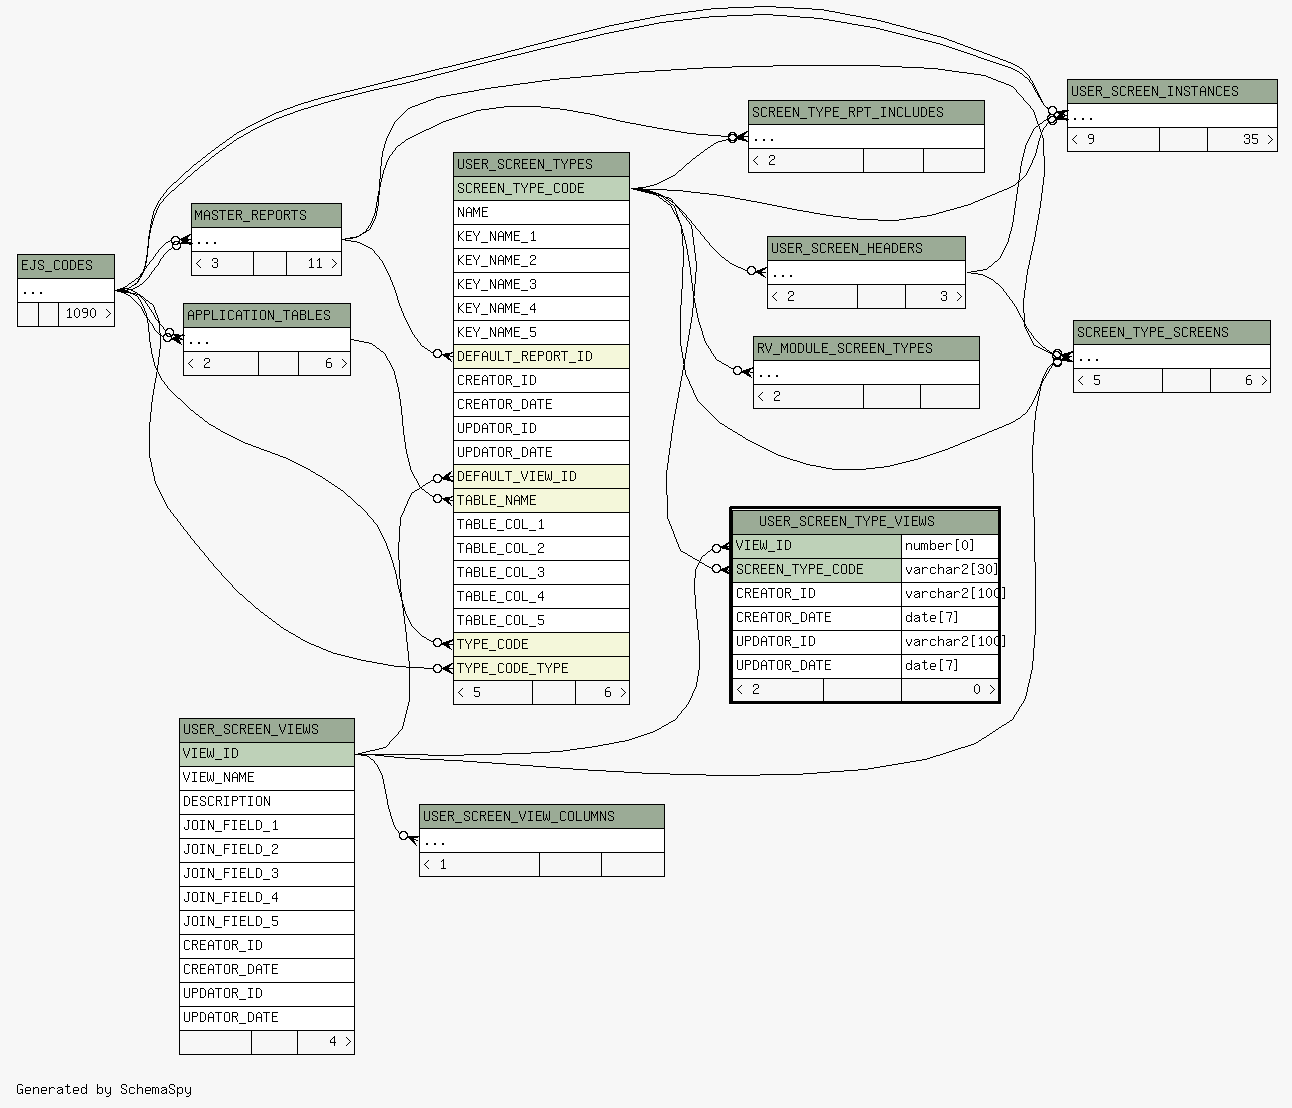Select CREATOR_DATE column in USER_SCREEN_VIEWS
The image size is (1292, 1108).
pos(267,970)
